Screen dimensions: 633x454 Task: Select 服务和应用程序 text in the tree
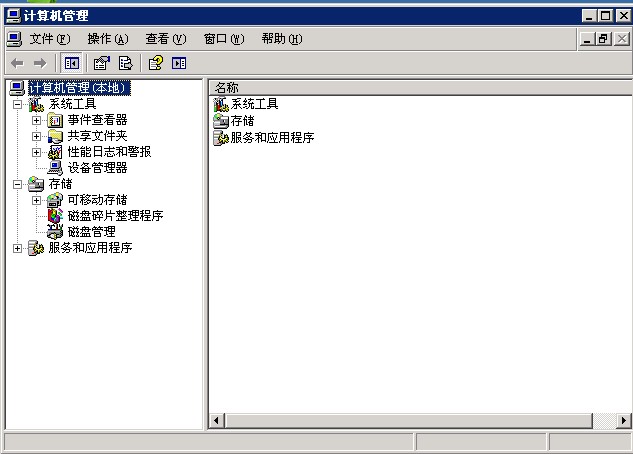[x=90, y=248]
